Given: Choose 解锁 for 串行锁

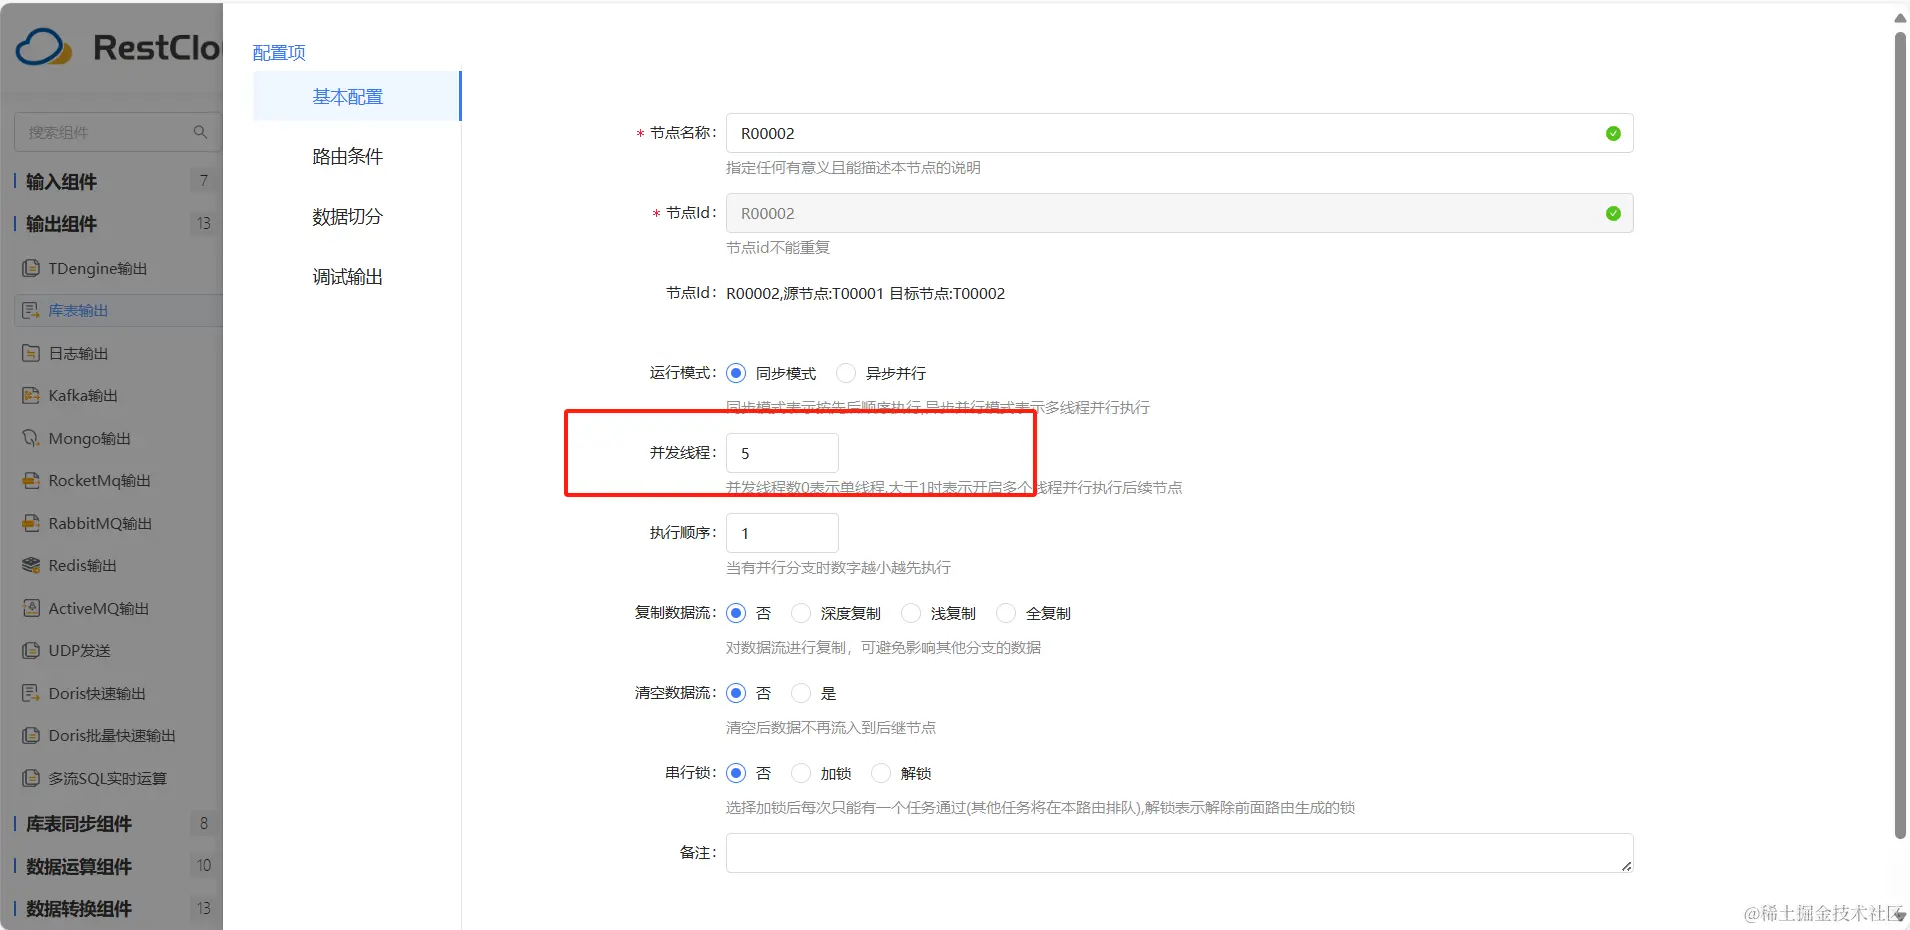Looking at the screenshot, I should point(881,773).
